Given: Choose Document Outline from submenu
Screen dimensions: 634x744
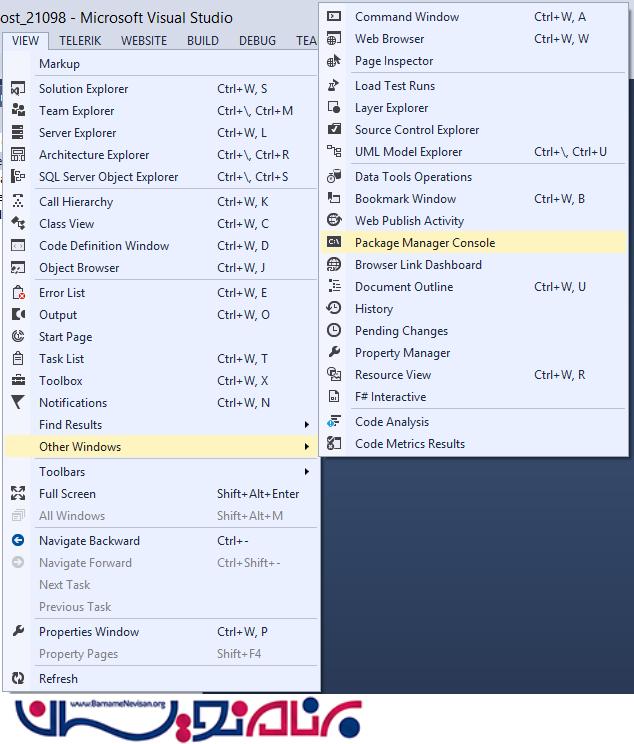Looking at the screenshot, I should tap(403, 287).
